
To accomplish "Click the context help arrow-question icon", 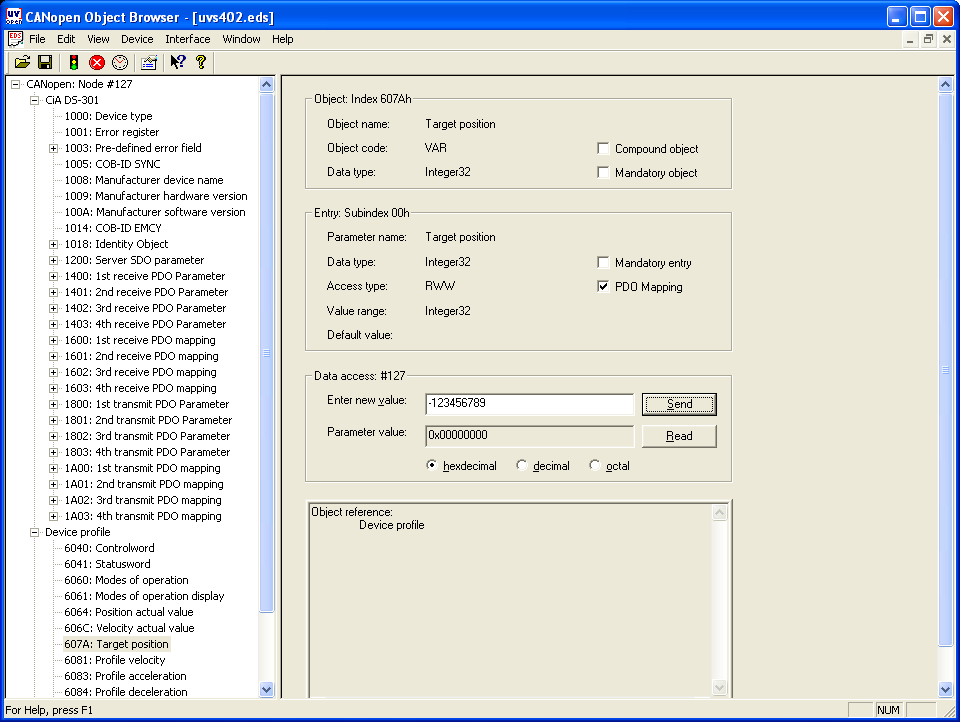I will point(178,62).
